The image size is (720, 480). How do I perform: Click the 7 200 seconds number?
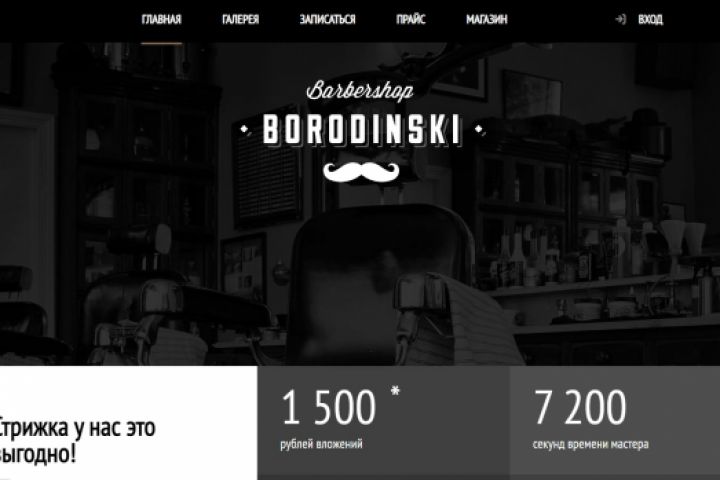pyautogui.click(x=580, y=407)
